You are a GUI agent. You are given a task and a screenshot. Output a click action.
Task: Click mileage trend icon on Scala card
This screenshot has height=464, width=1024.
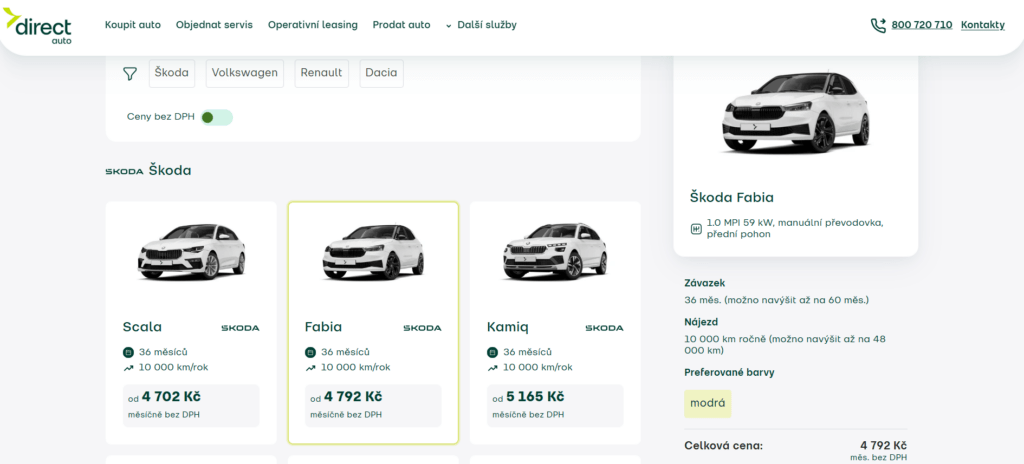[x=128, y=368]
